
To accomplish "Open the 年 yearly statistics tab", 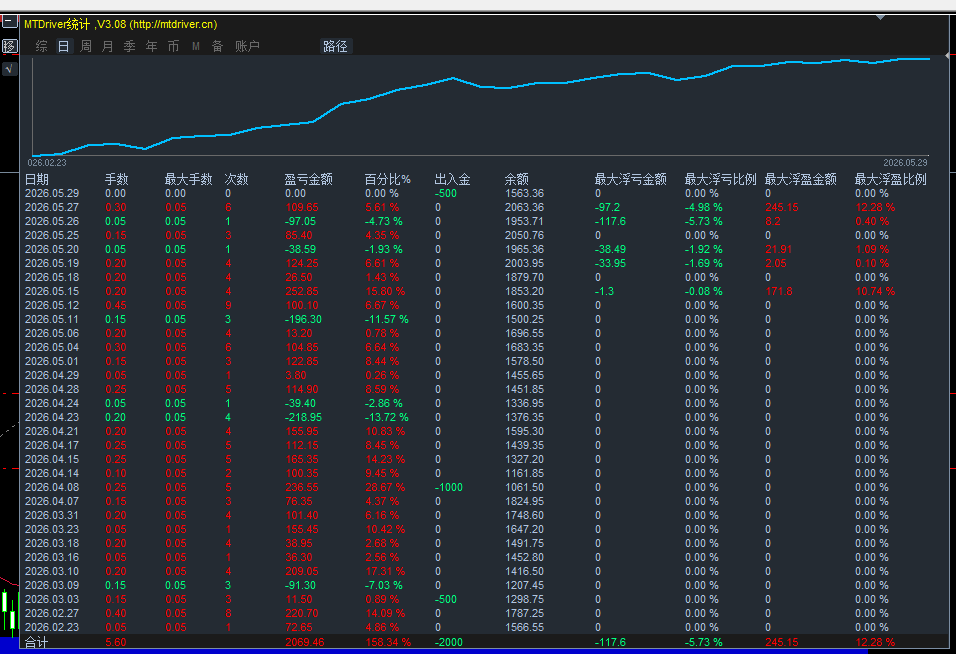I will tap(151, 46).
